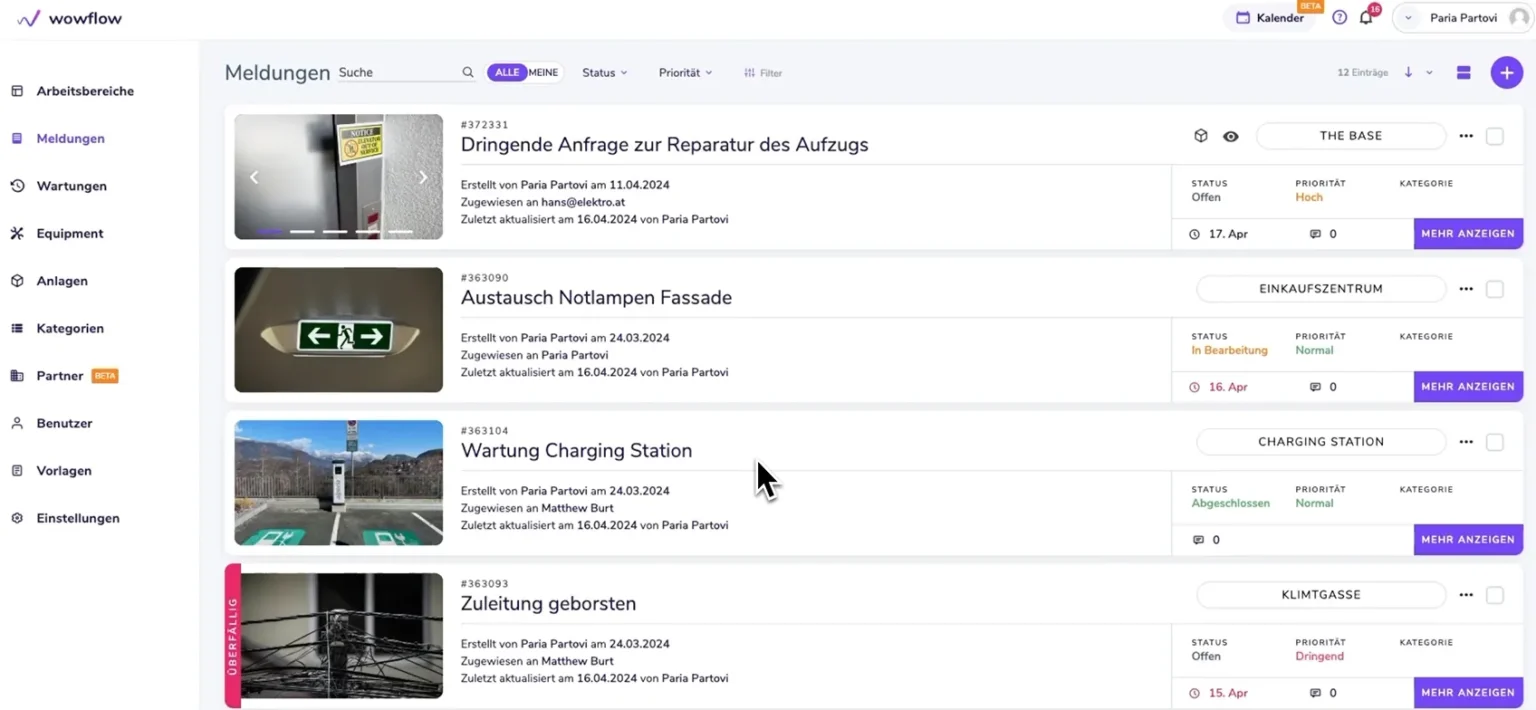Click Mehr Anzeigen for Zuleitung geborsten
This screenshot has width=1536, height=710.
[1467, 692]
